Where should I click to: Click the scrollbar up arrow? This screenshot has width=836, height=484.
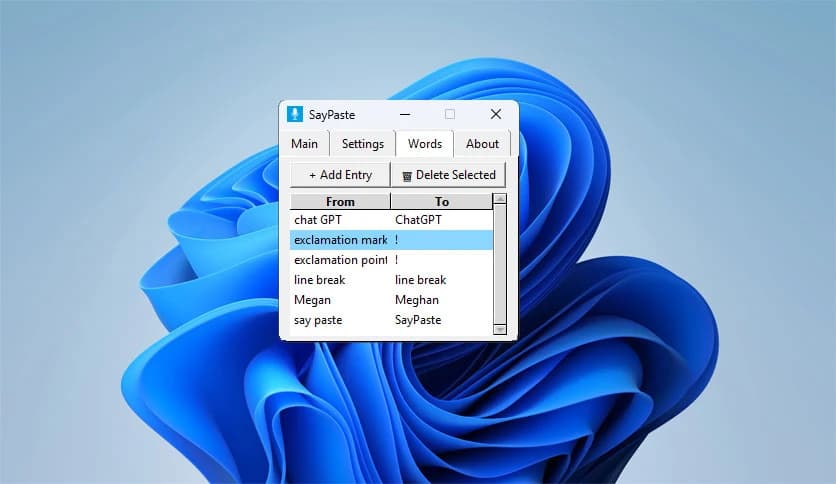(x=500, y=199)
